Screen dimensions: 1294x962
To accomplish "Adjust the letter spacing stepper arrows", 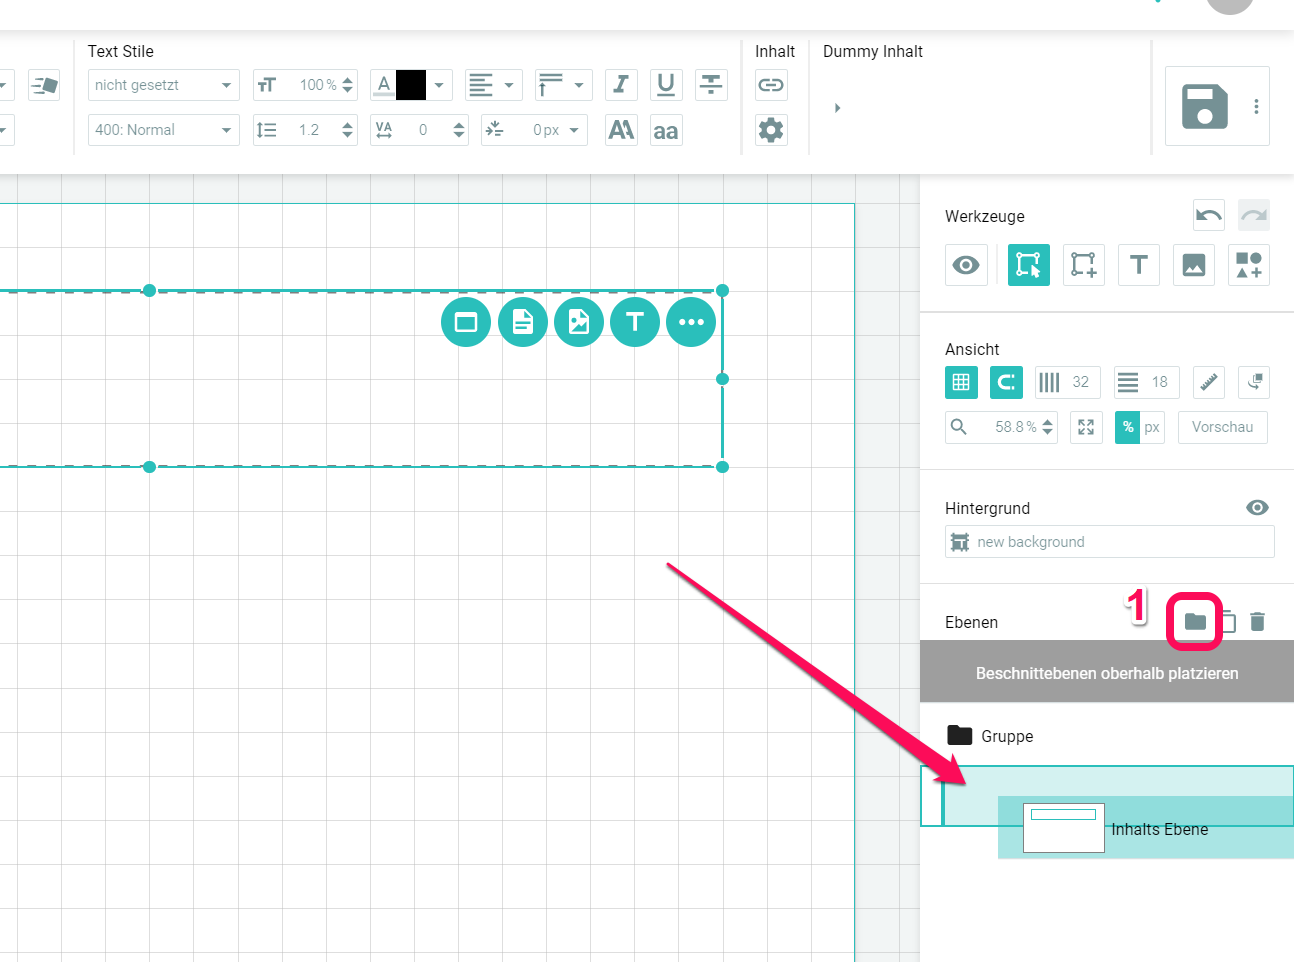I will point(459,130).
